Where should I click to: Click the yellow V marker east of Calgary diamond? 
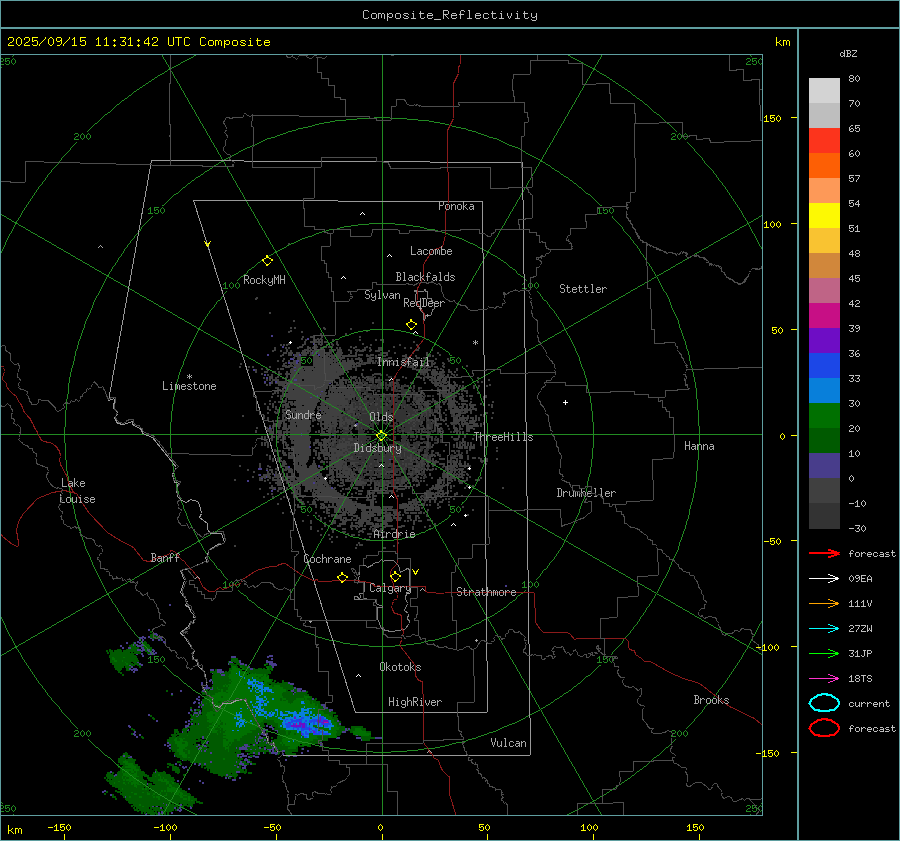(x=416, y=572)
